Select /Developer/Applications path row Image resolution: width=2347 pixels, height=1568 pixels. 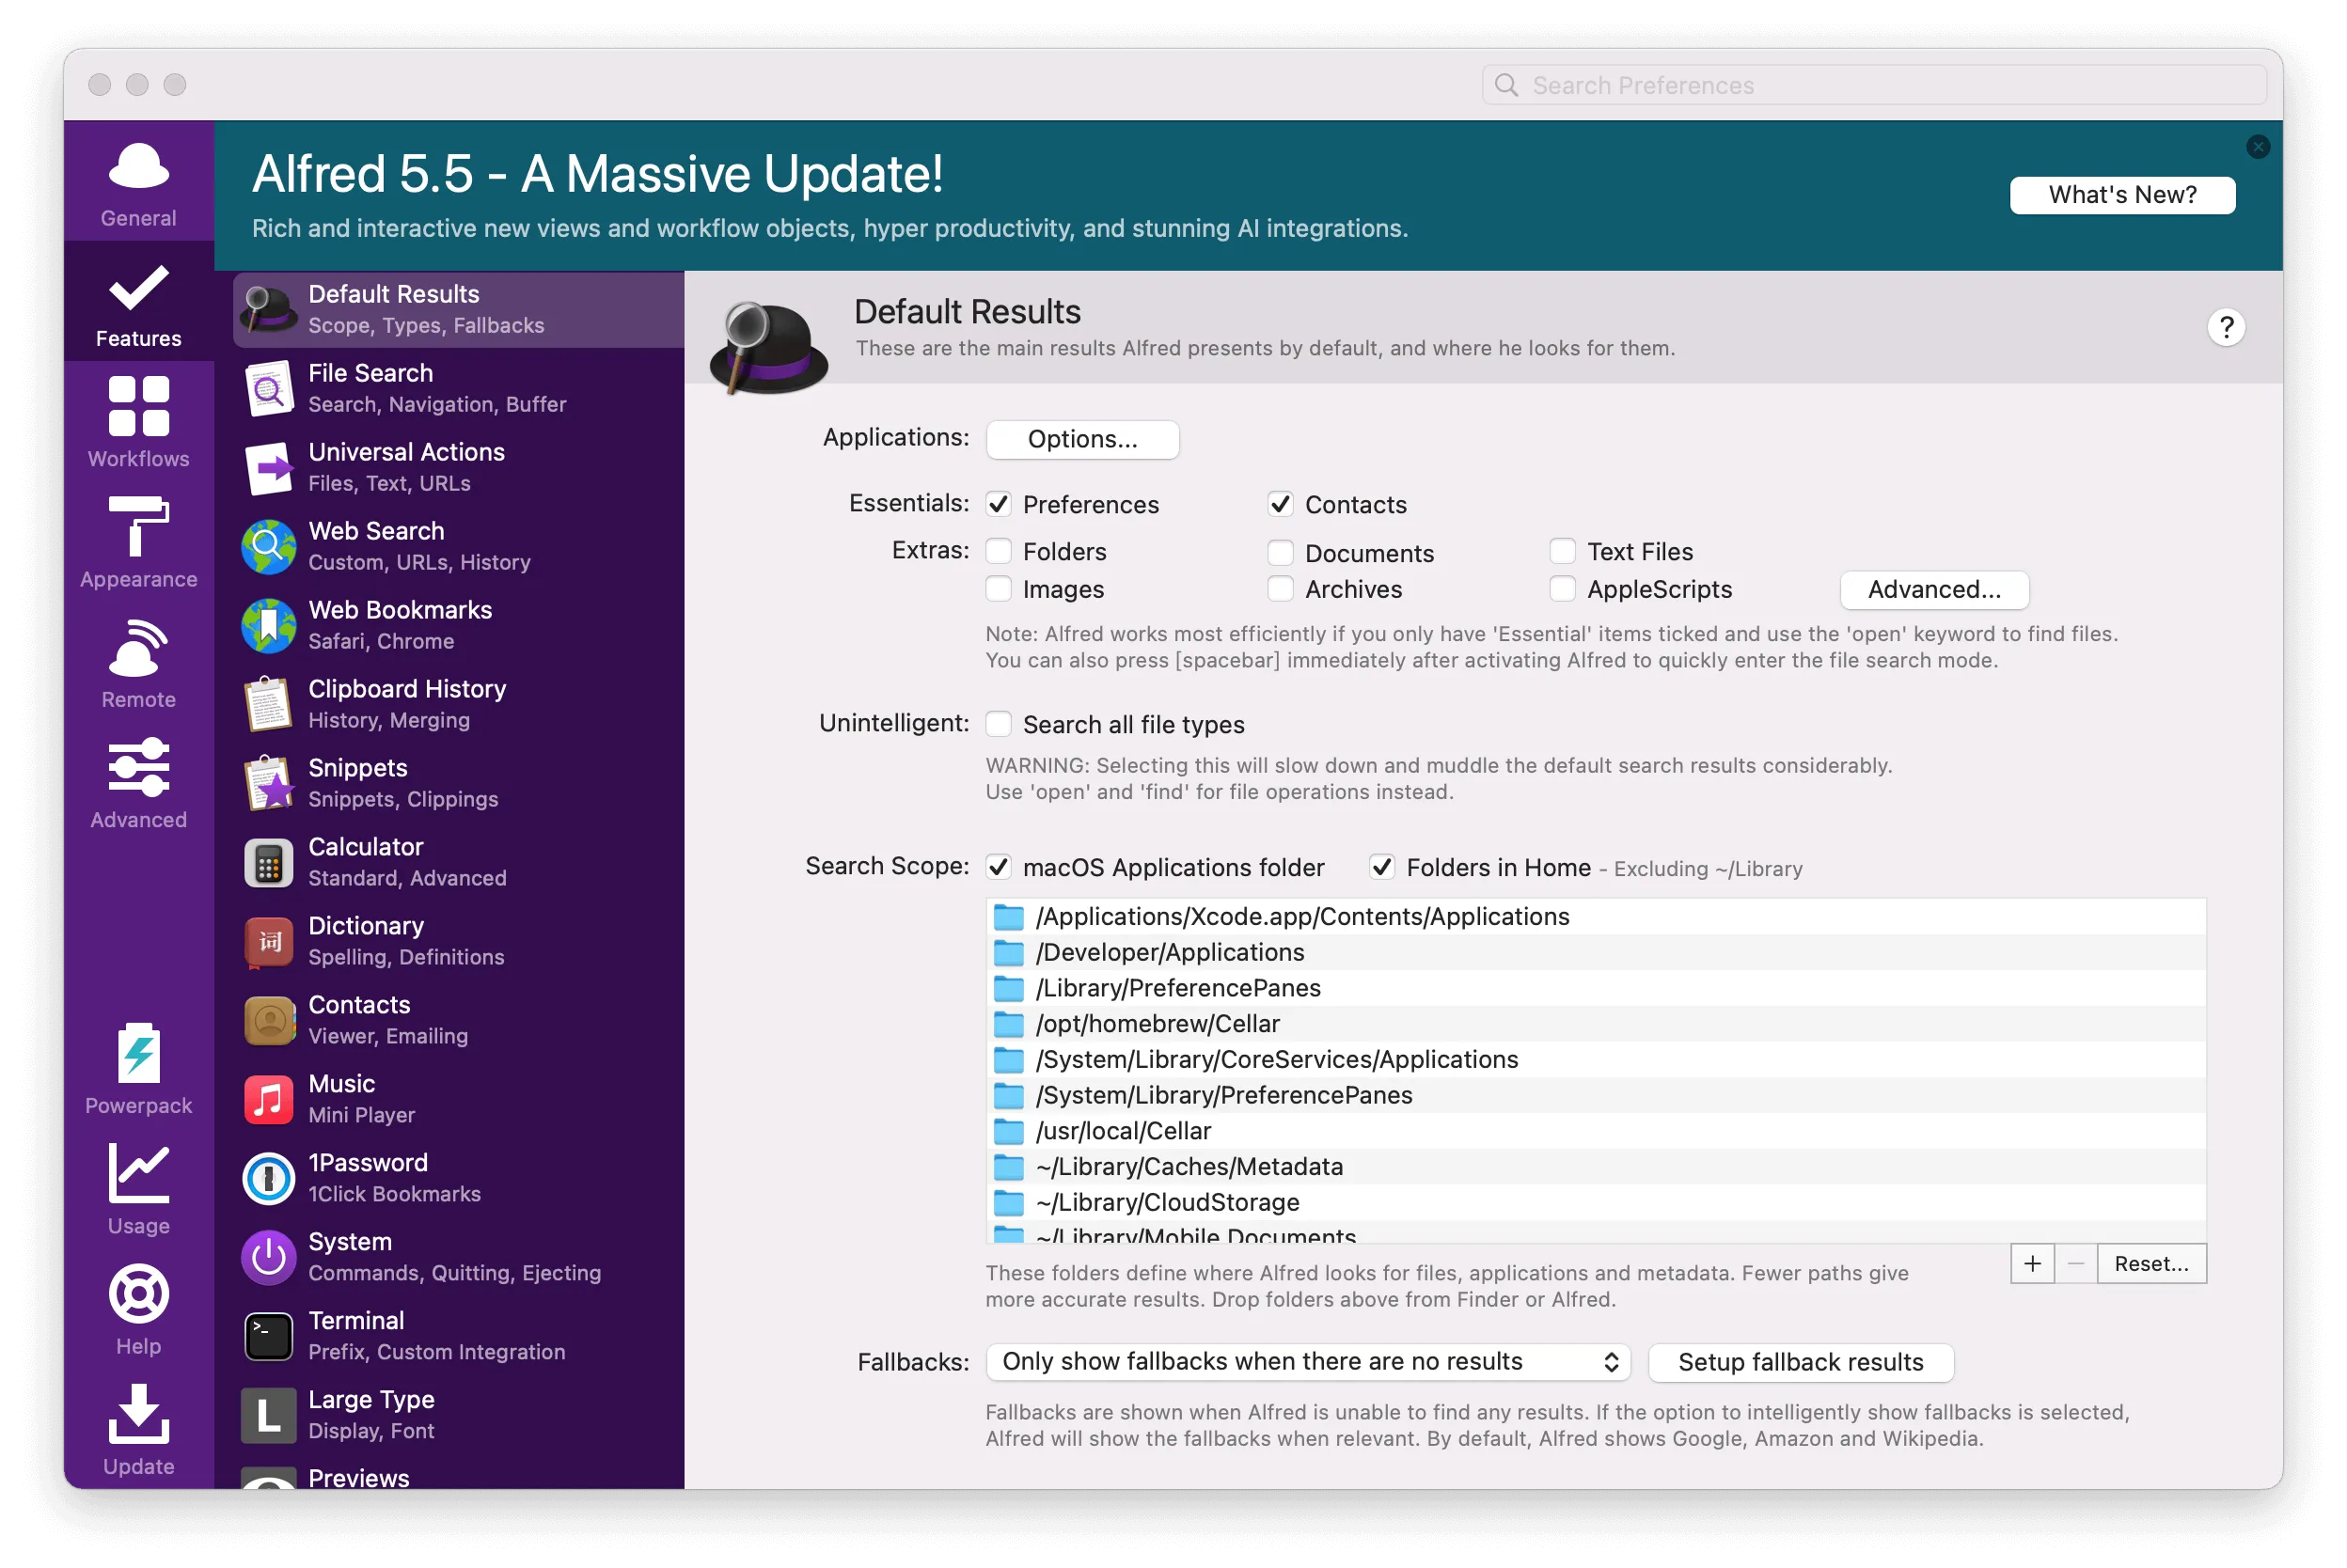tap(1595, 952)
